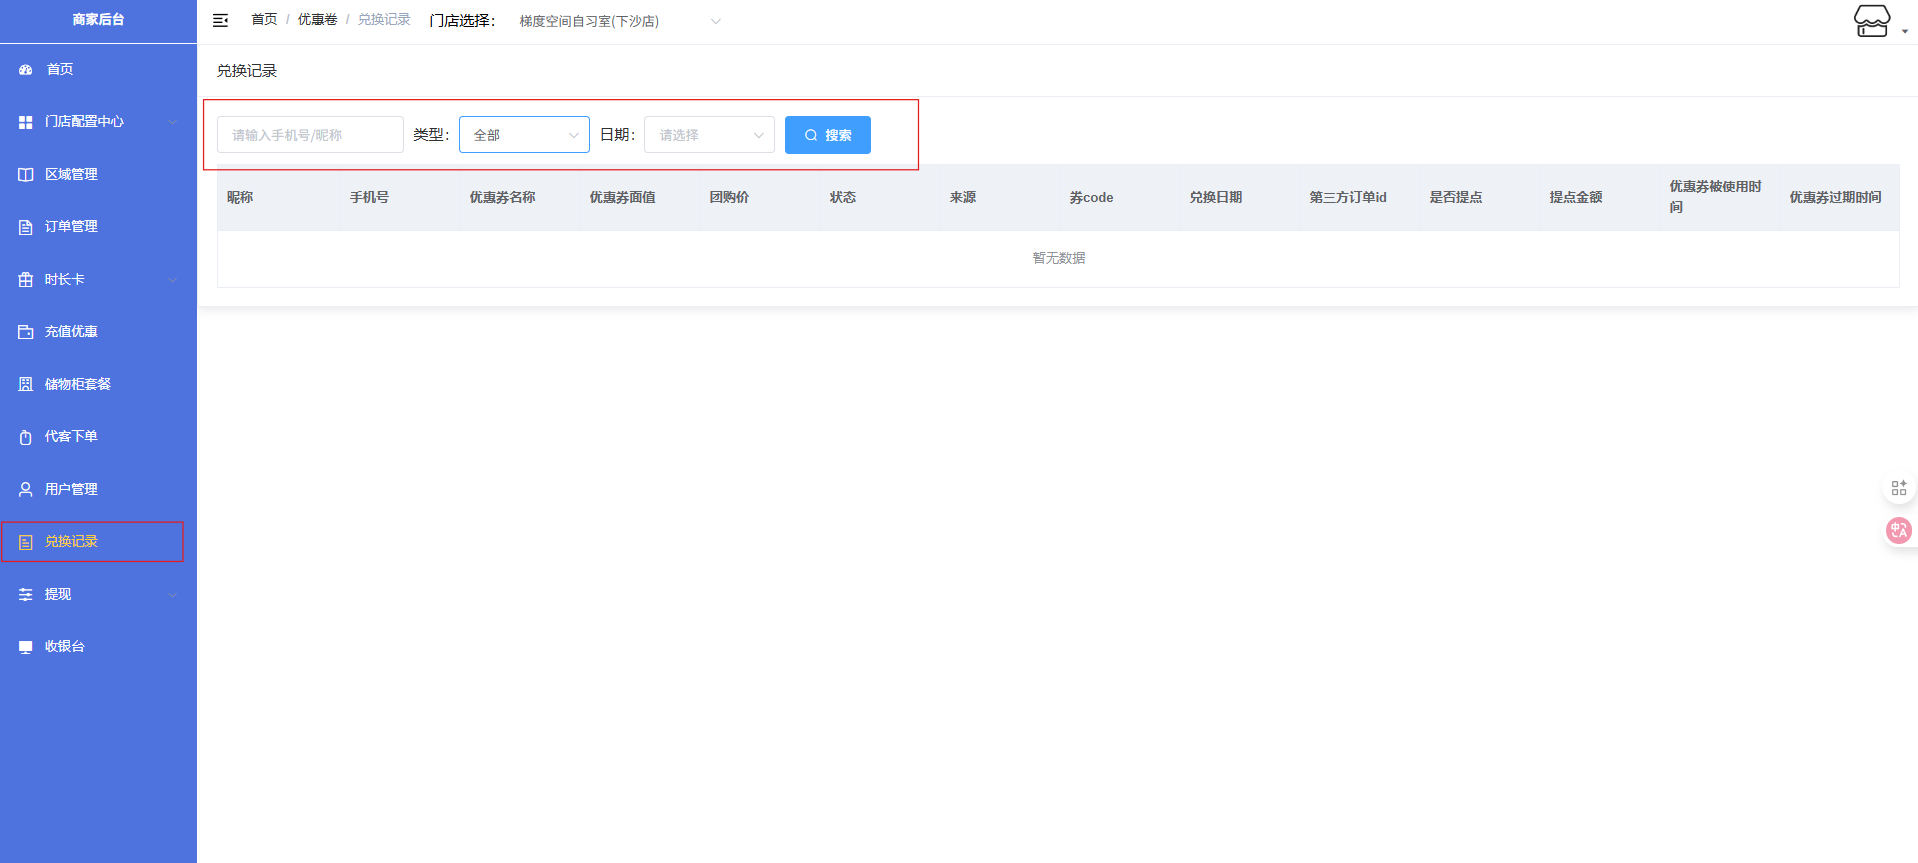Open the 门店选择 store dropdown
The height and width of the screenshot is (863, 1918).
[x=618, y=21]
